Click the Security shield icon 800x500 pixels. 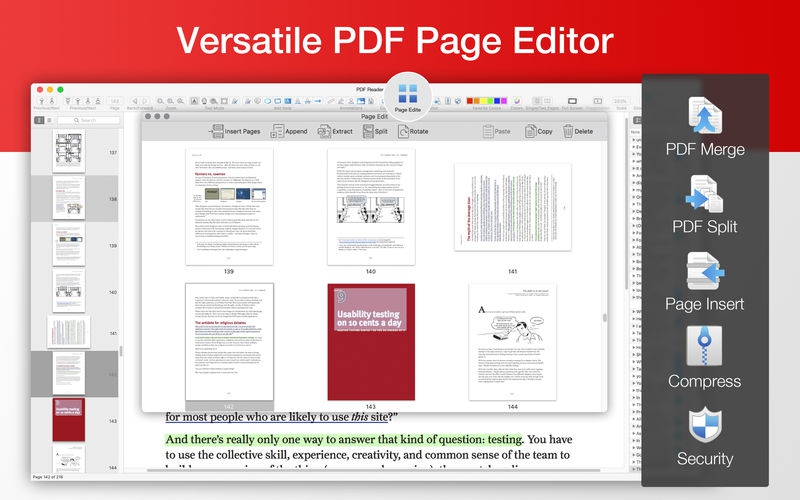click(705, 424)
